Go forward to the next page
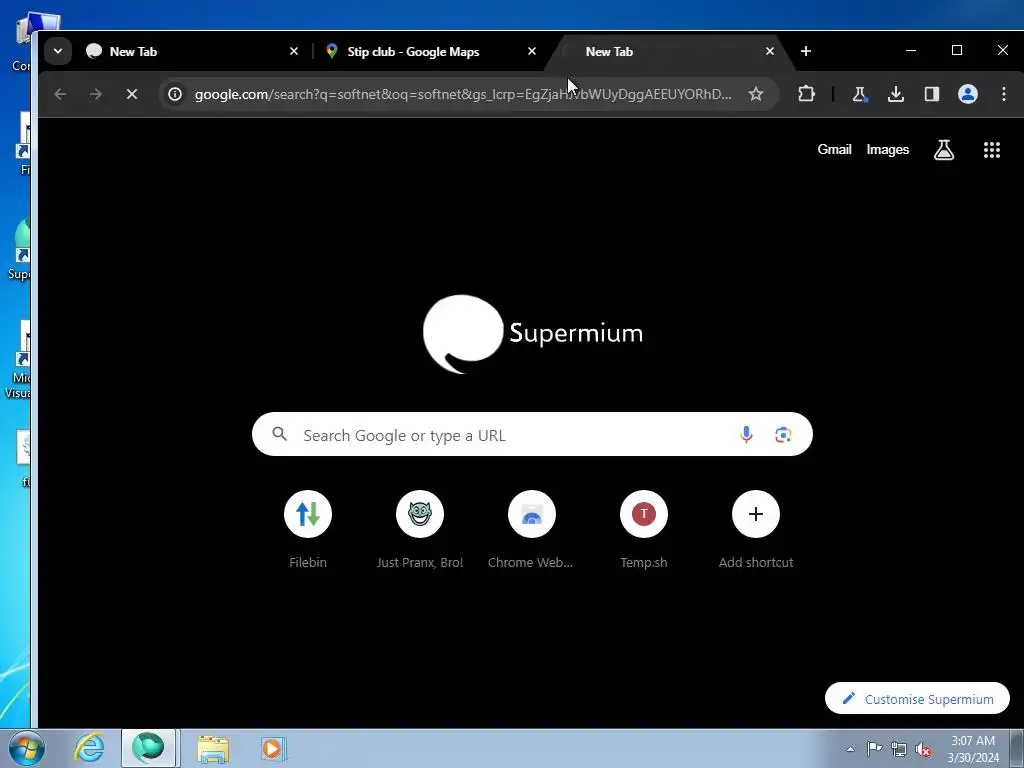The width and height of the screenshot is (1024, 768). 95,94
